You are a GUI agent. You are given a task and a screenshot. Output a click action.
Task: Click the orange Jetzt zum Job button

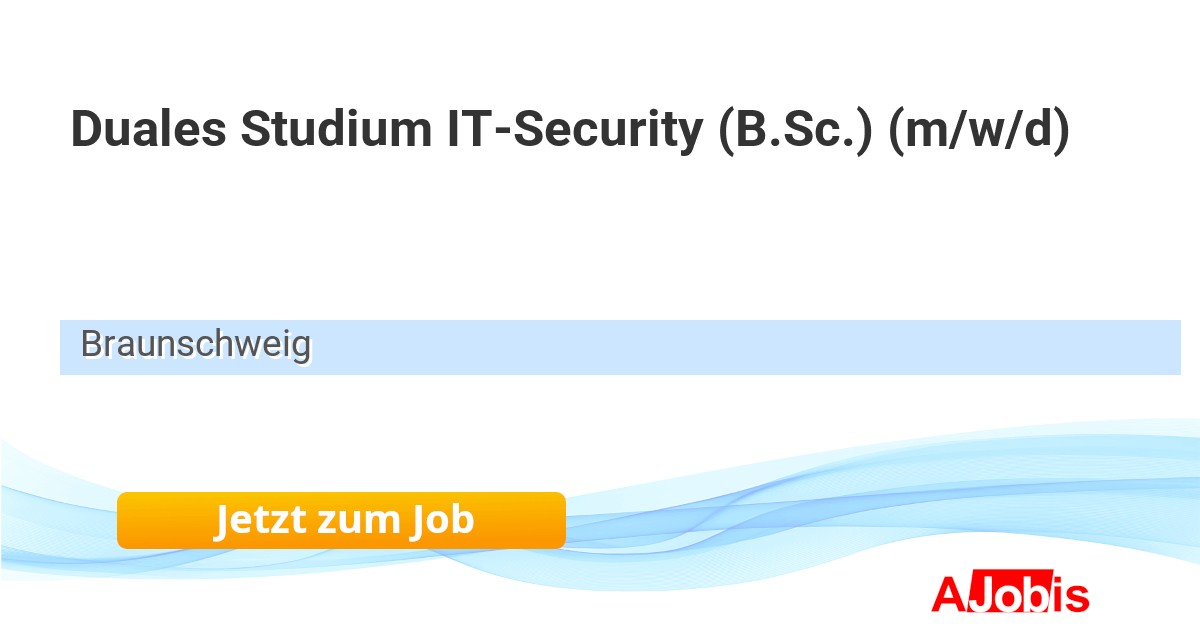341,520
